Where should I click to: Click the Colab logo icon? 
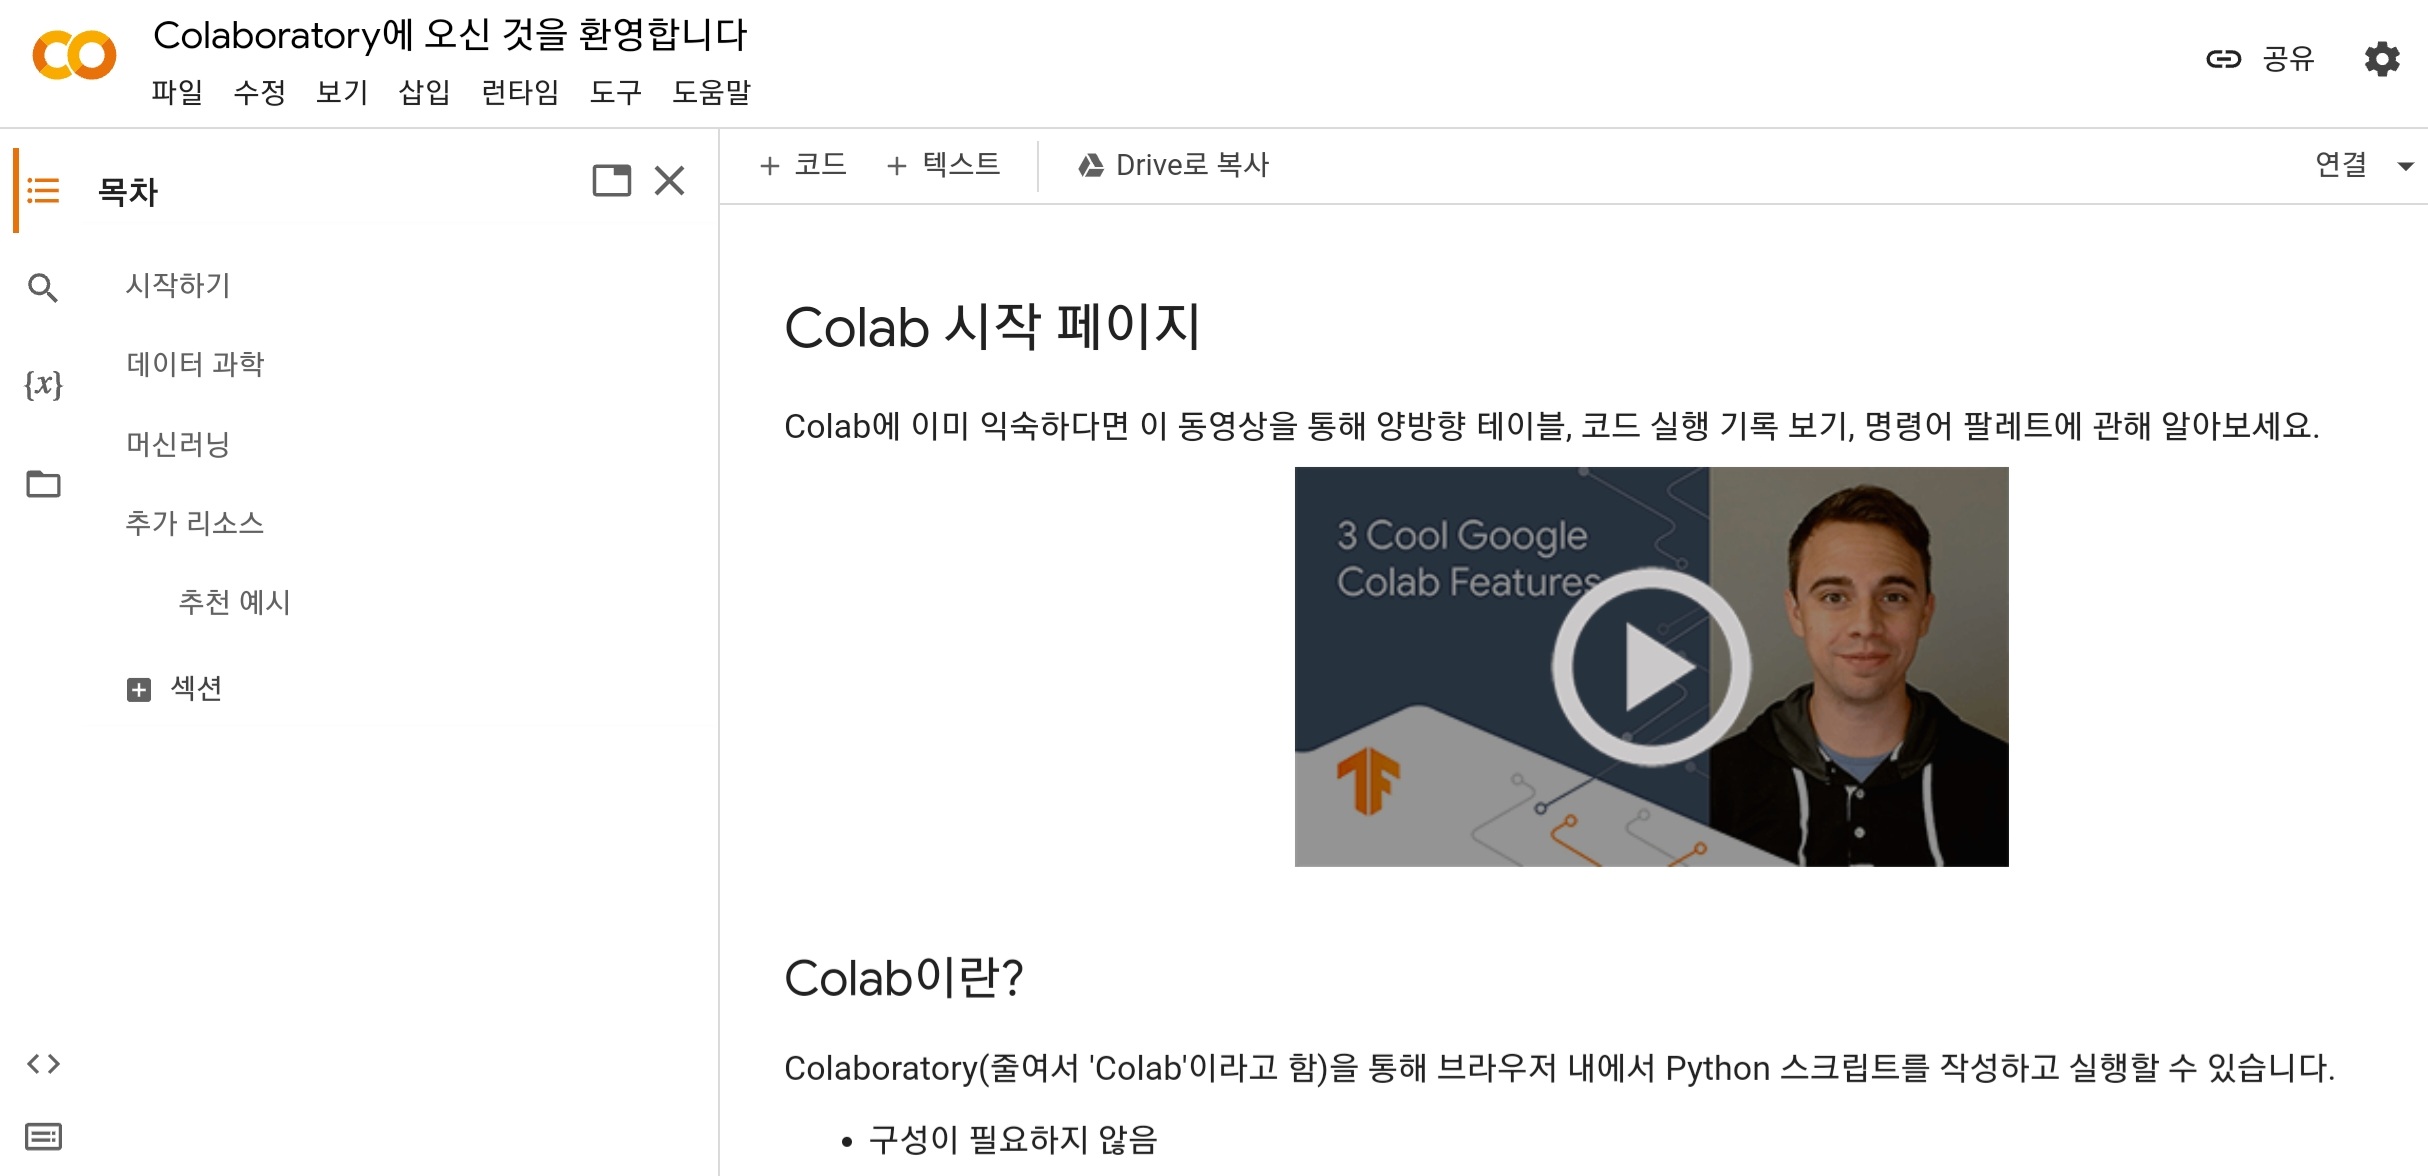(74, 56)
